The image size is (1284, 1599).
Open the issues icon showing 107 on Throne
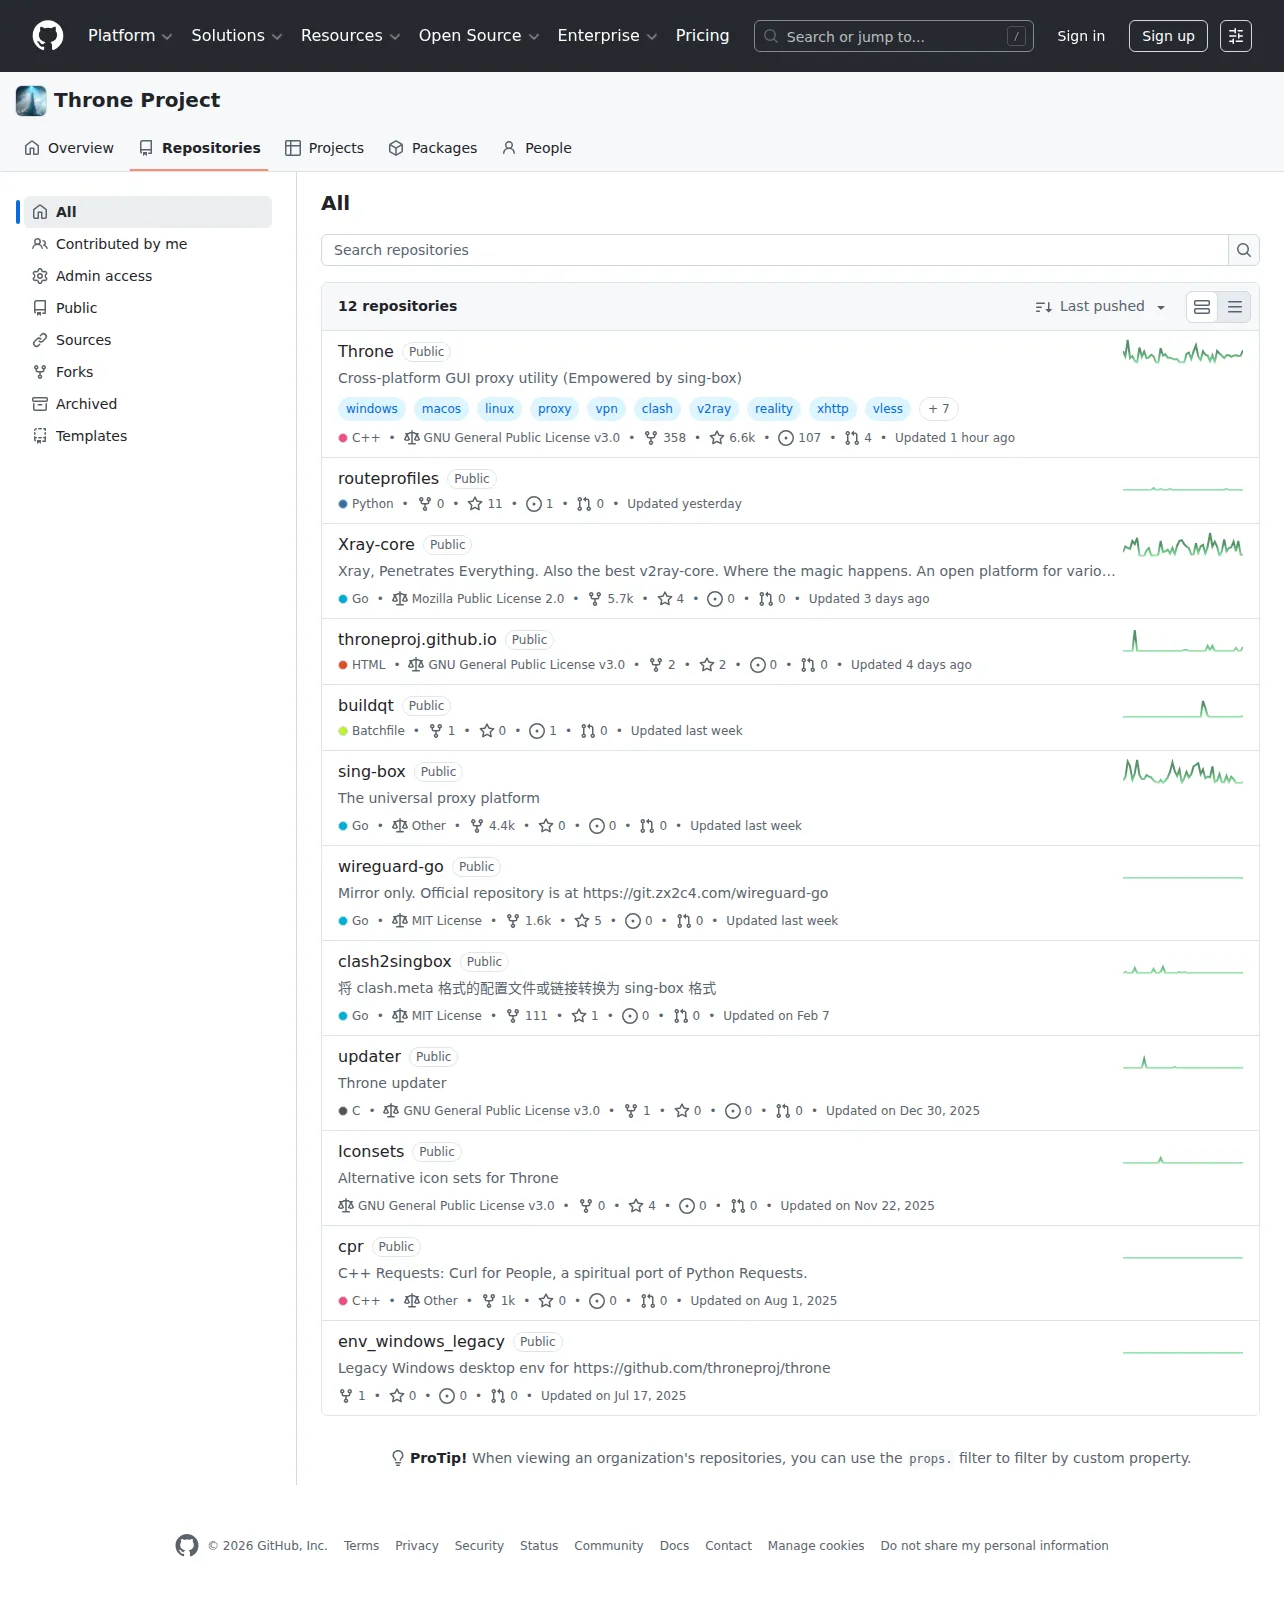786,438
